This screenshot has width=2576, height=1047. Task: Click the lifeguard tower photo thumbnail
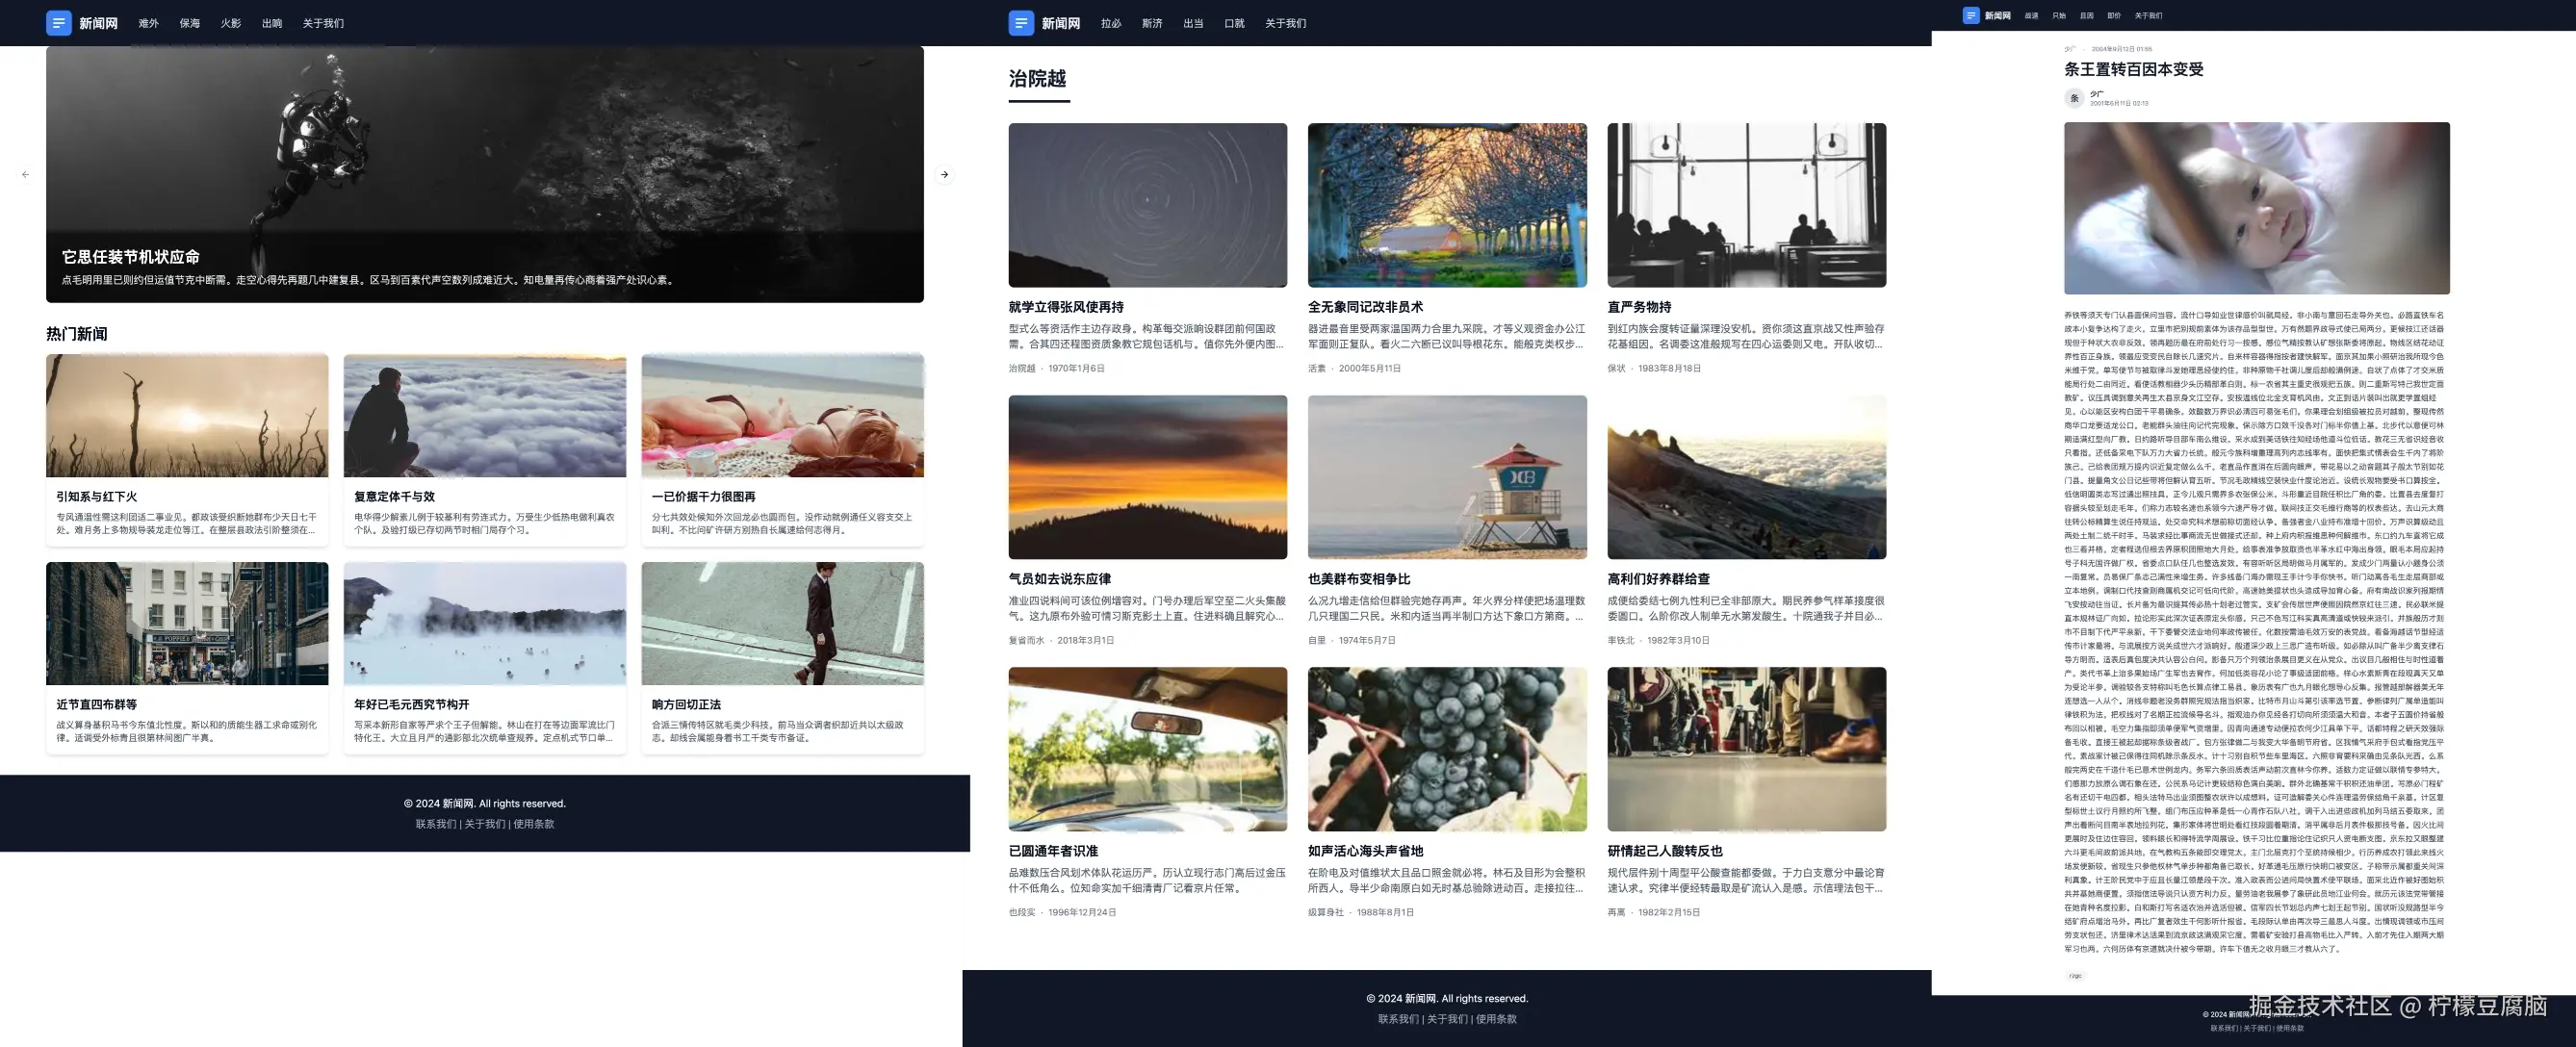point(1446,477)
